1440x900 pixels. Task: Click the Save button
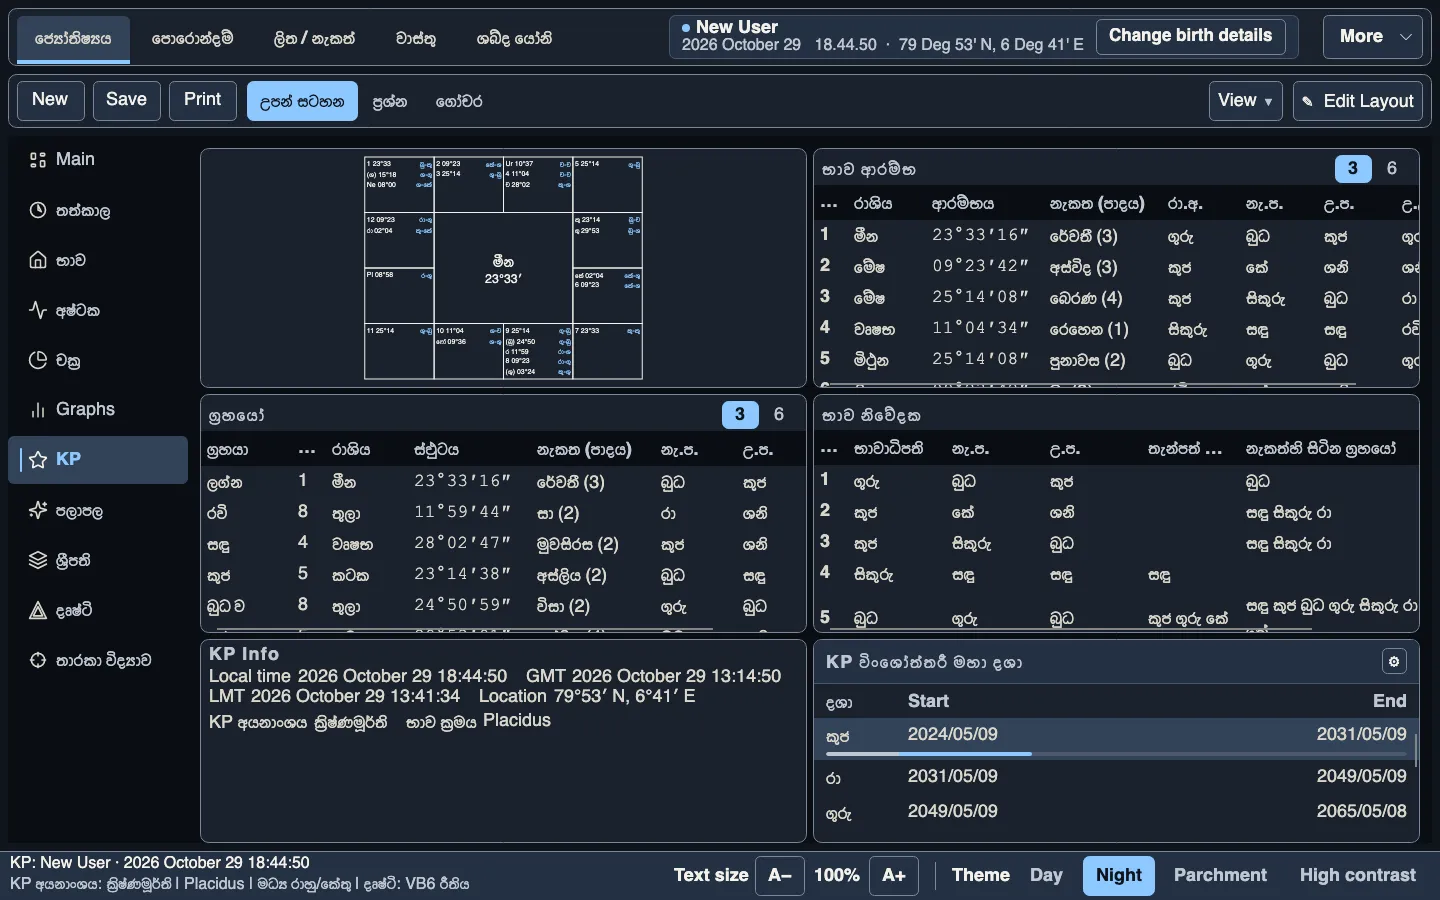126,100
